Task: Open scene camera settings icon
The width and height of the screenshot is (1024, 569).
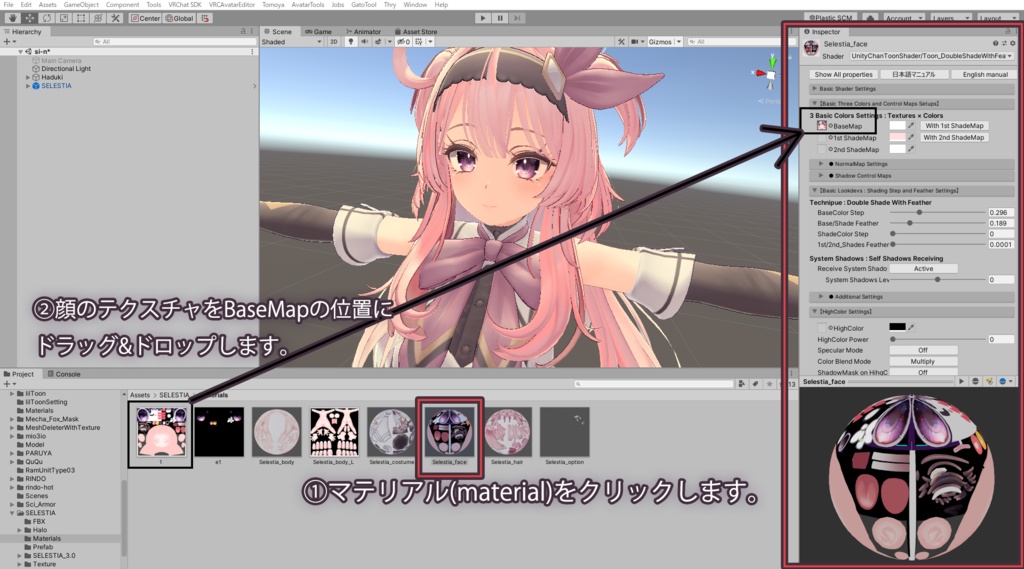Action: click(635, 42)
